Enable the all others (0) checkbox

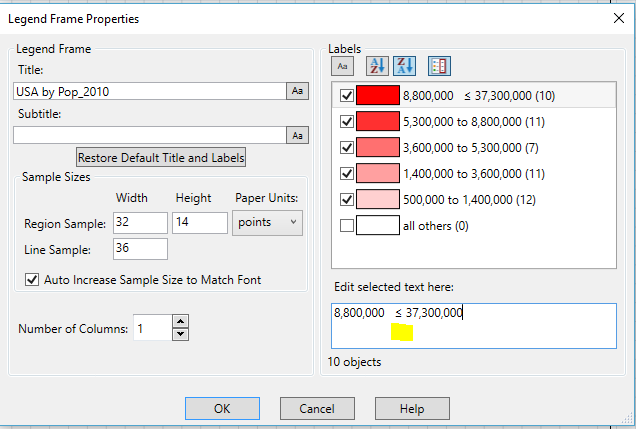click(x=347, y=226)
